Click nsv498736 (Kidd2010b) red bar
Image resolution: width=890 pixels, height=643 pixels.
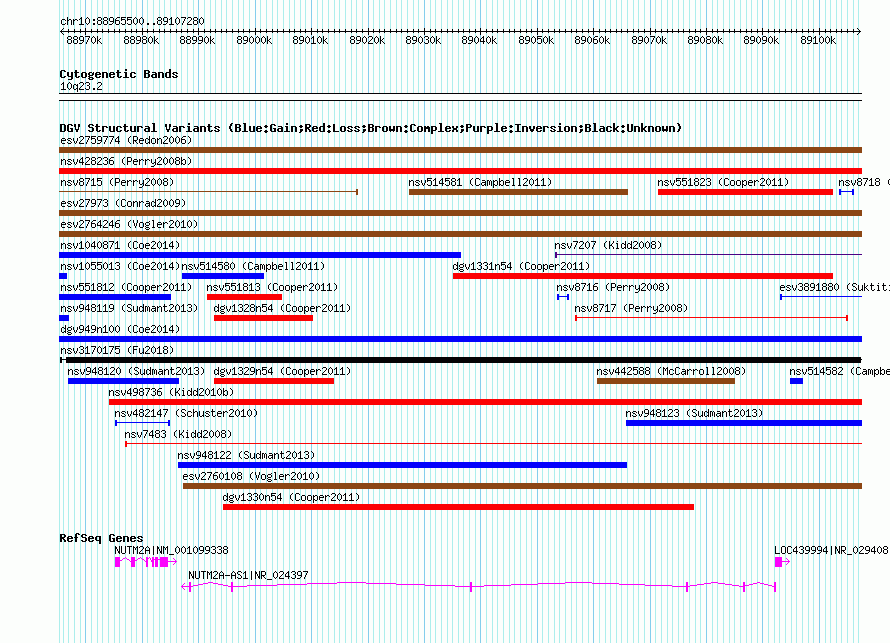[485, 402]
